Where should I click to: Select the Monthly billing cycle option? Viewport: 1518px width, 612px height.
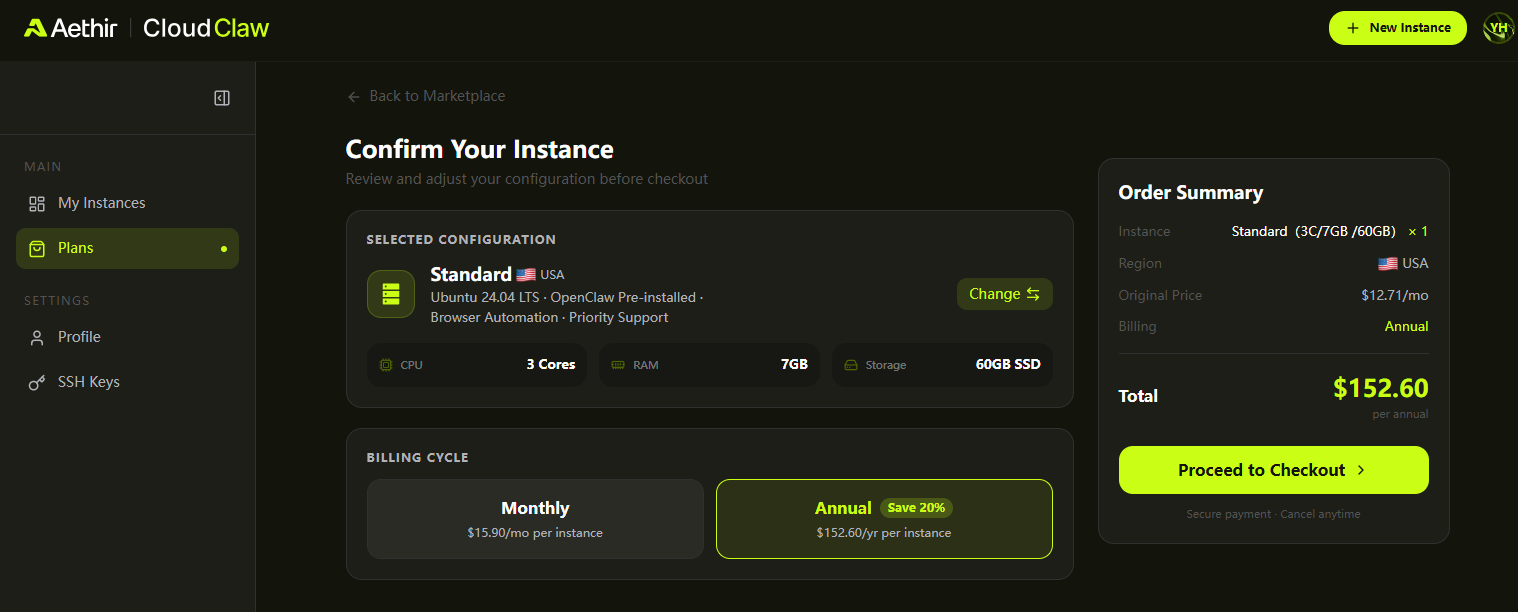(x=535, y=519)
